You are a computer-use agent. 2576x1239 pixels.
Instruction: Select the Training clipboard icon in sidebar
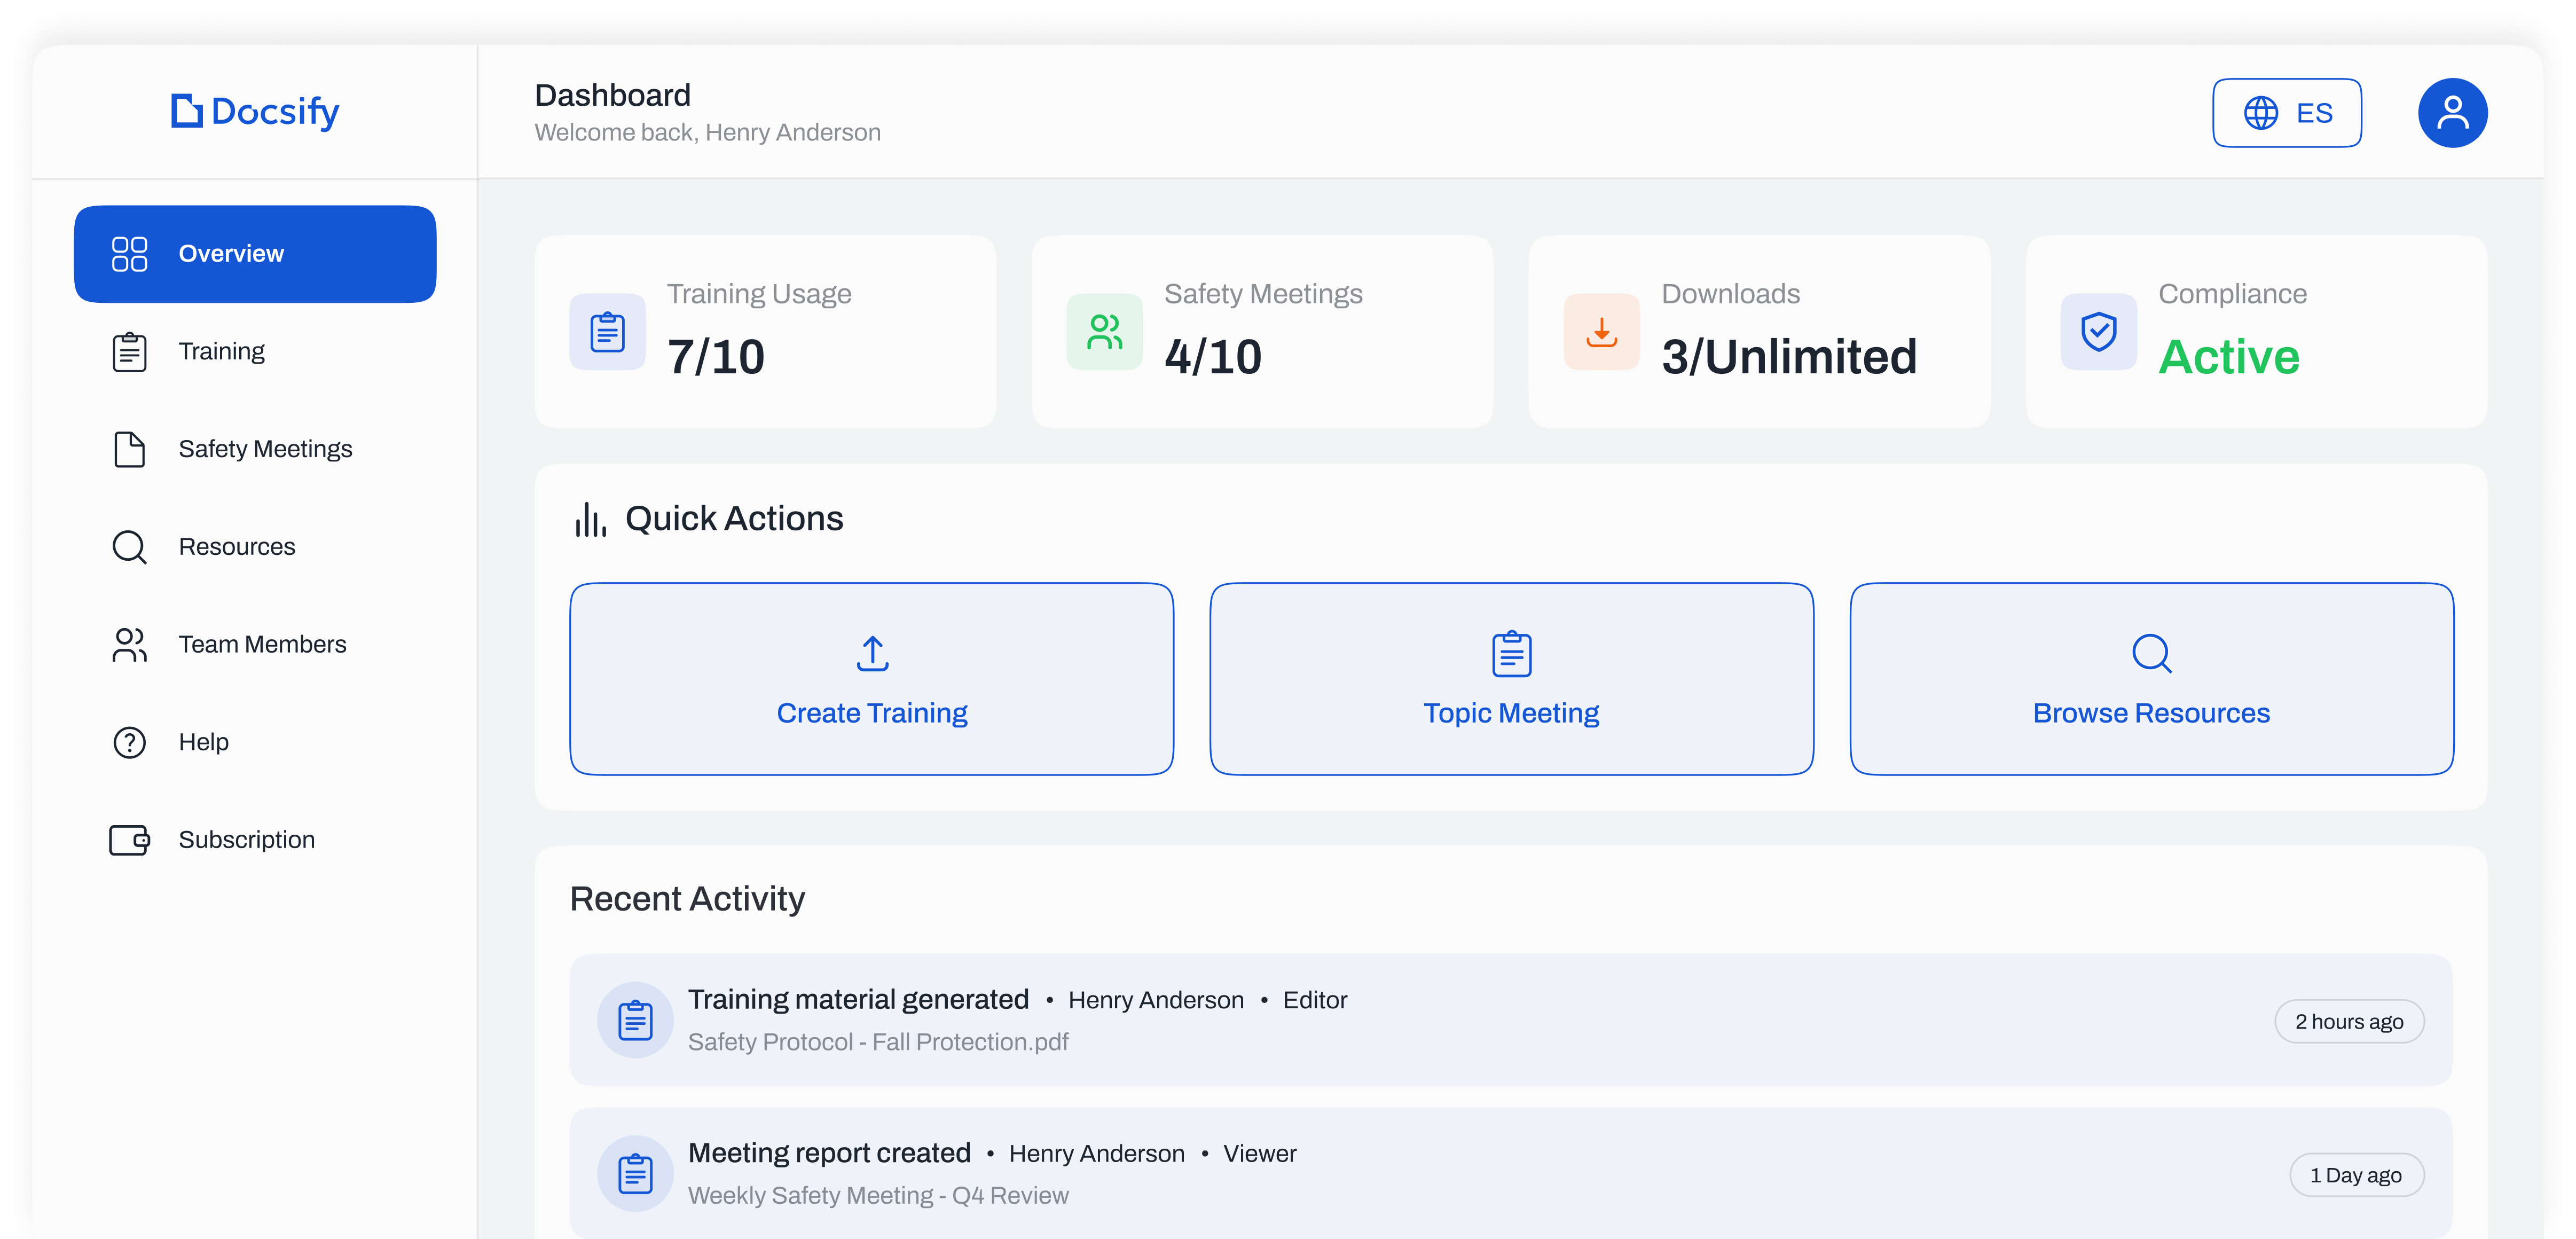coord(129,351)
